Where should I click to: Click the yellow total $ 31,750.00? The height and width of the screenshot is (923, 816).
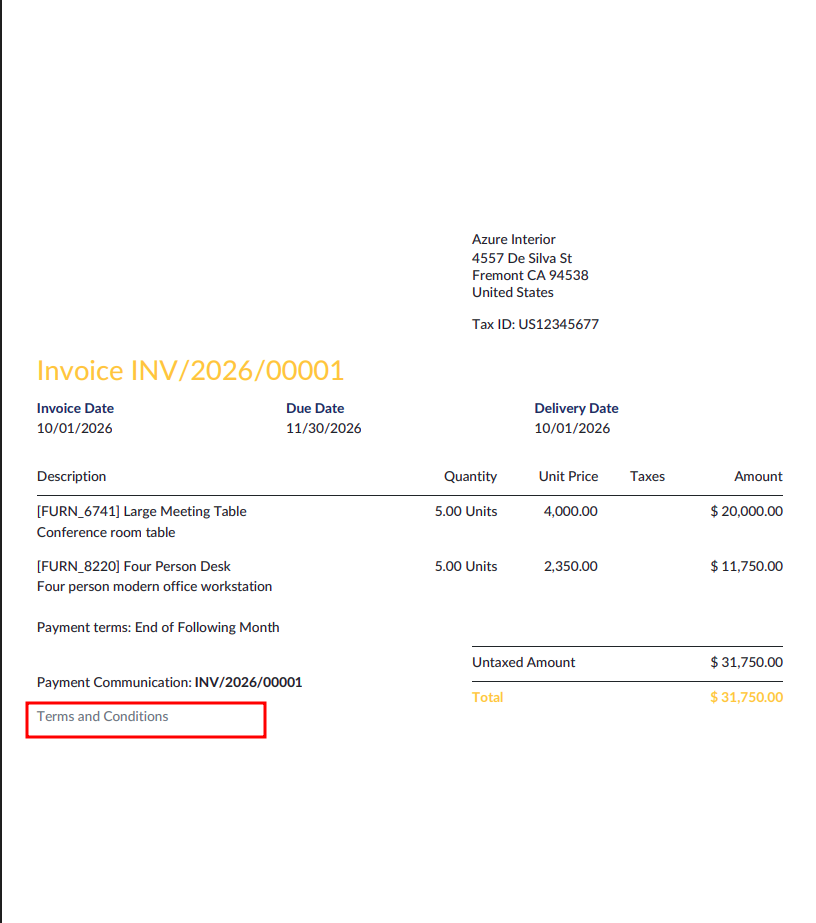(747, 698)
